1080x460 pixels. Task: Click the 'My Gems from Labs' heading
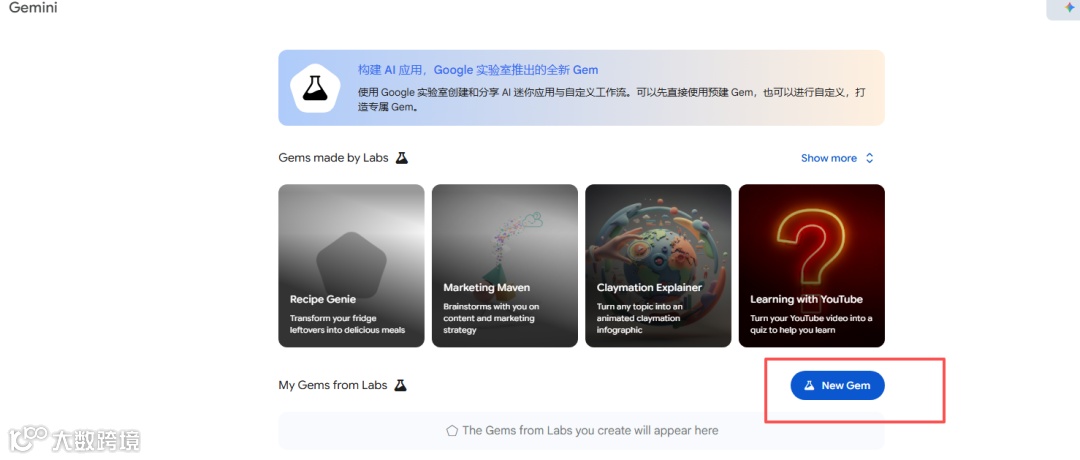click(x=333, y=385)
